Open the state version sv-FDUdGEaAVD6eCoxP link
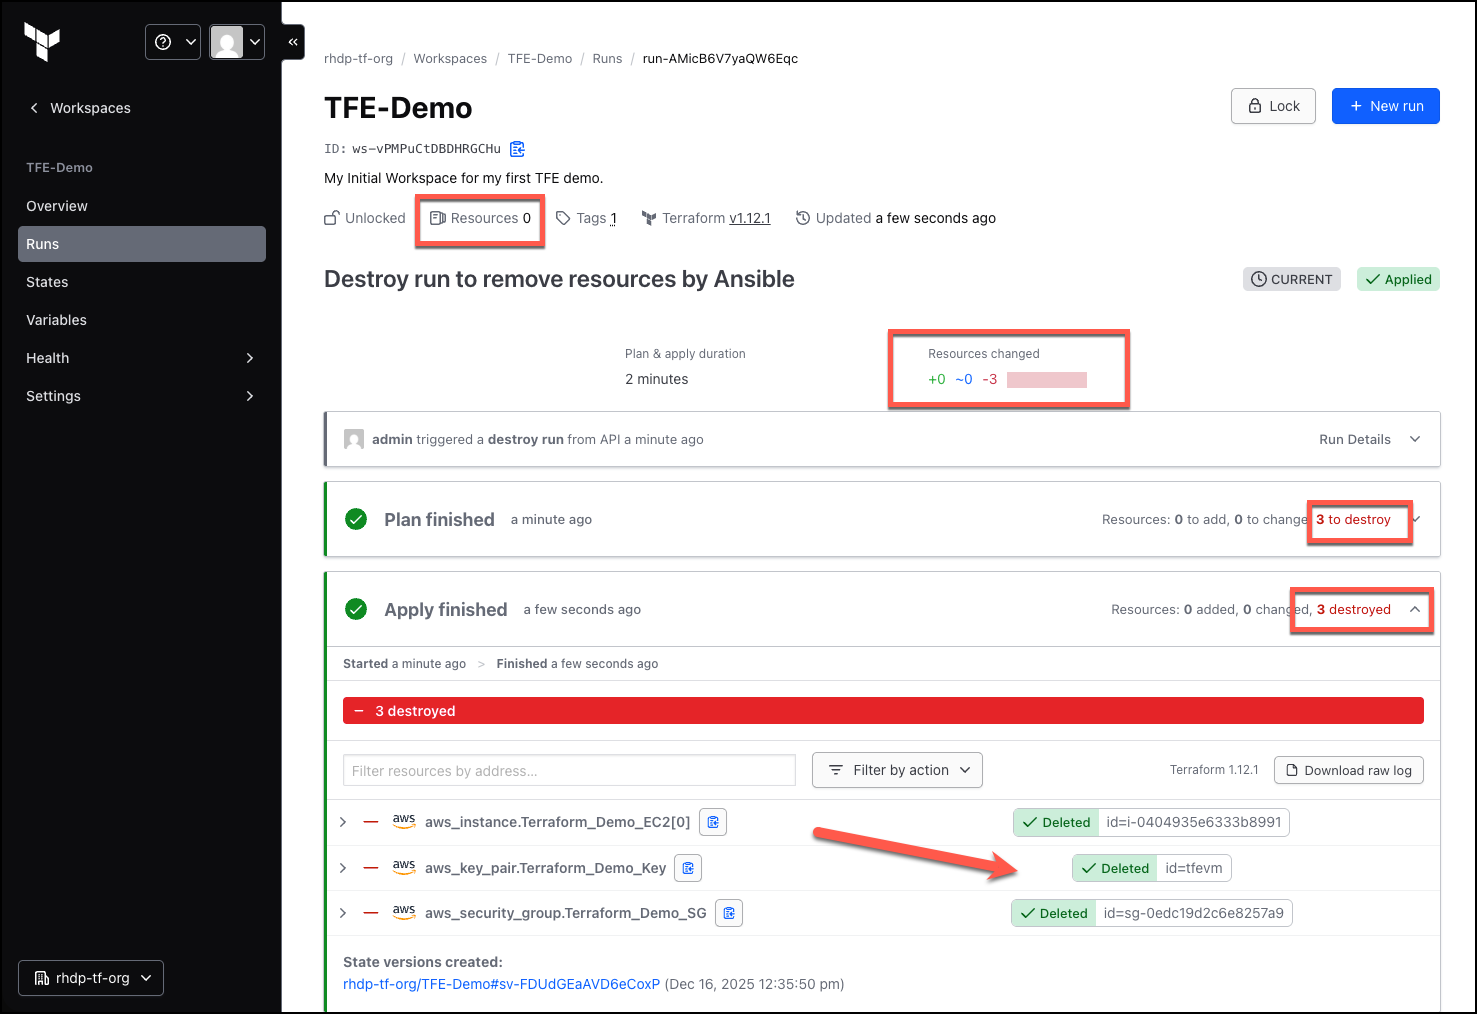The width and height of the screenshot is (1477, 1014). click(x=501, y=984)
